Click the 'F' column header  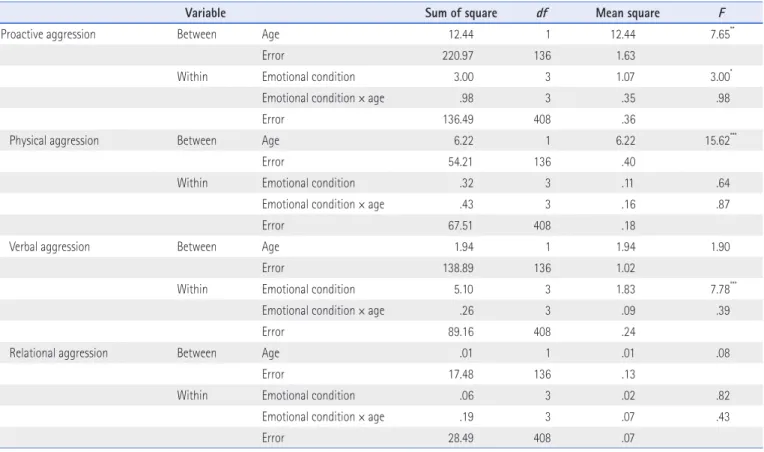point(722,13)
